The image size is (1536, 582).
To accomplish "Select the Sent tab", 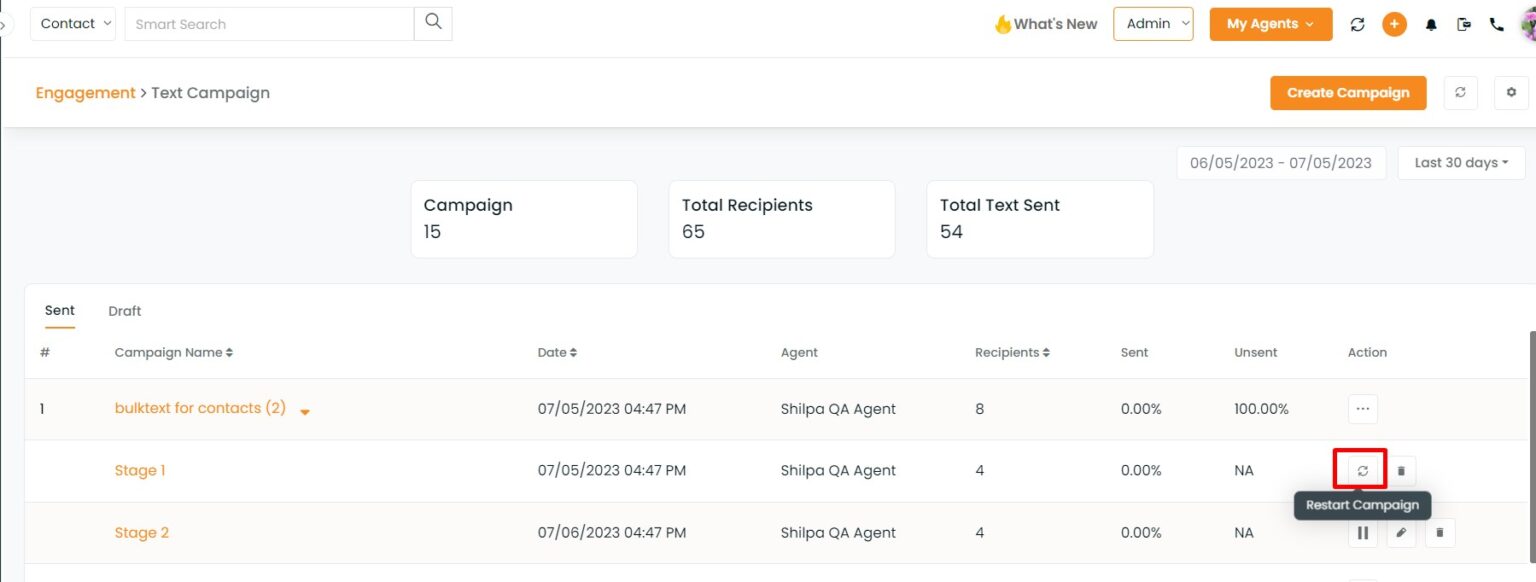I will point(60,311).
